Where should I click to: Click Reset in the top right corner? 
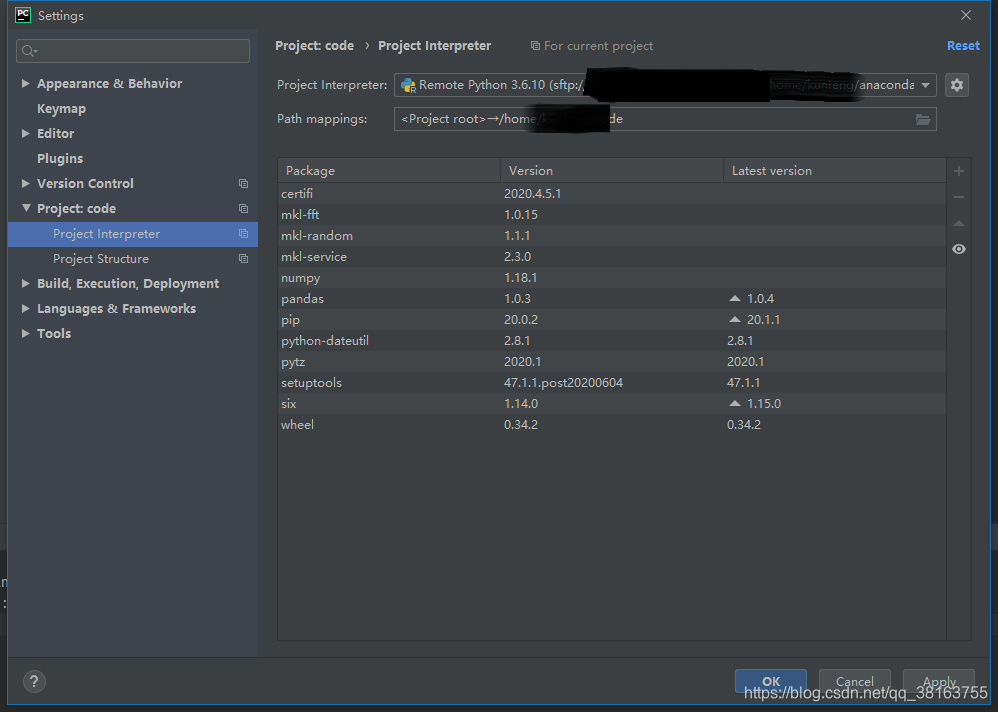coord(962,45)
